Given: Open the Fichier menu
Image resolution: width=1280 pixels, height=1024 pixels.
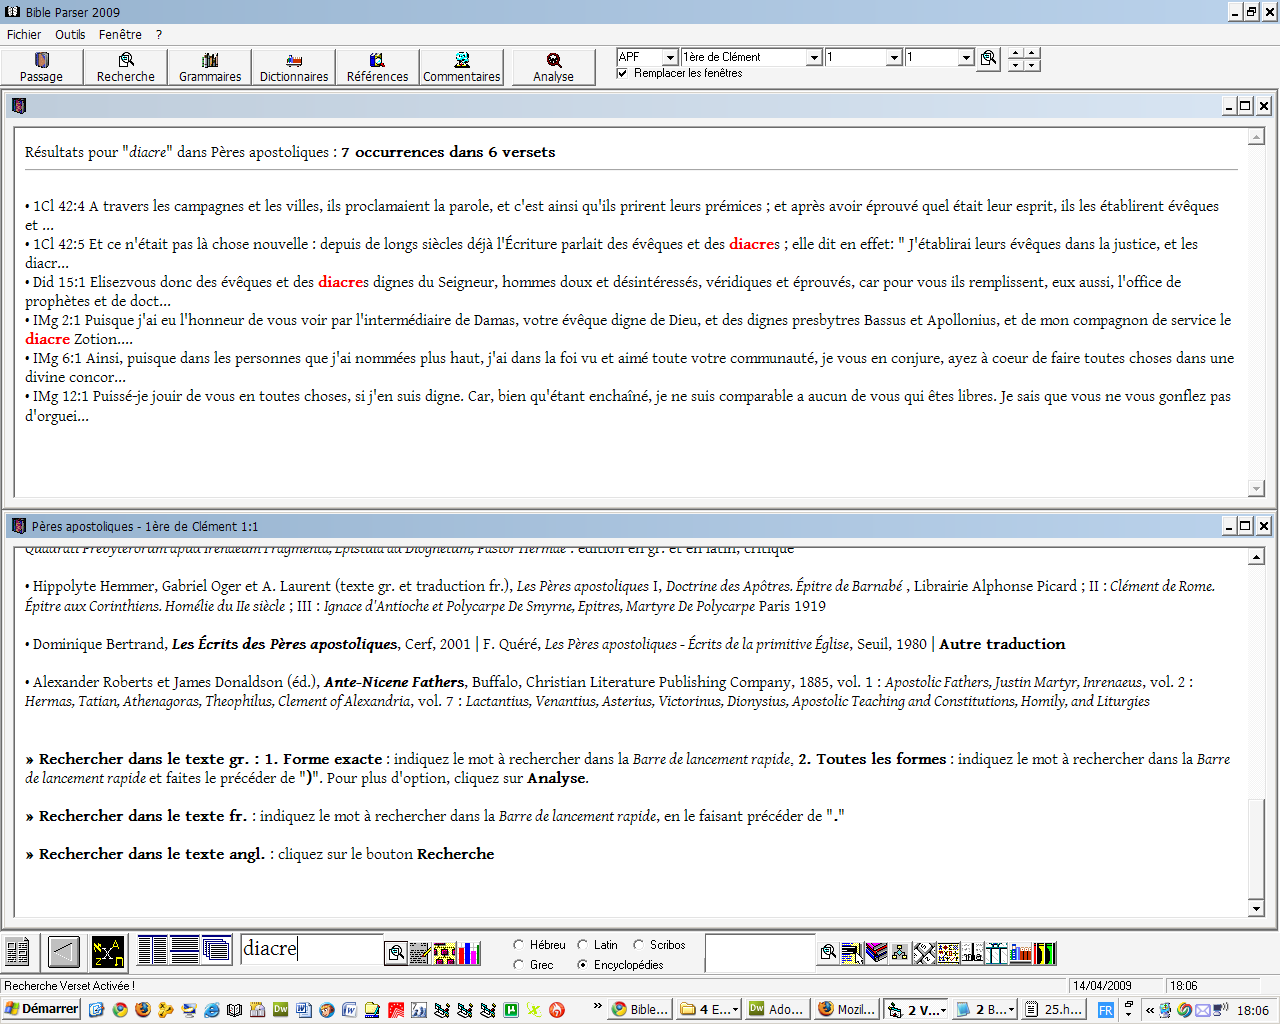Looking at the screenshot, I should point(24,34).
